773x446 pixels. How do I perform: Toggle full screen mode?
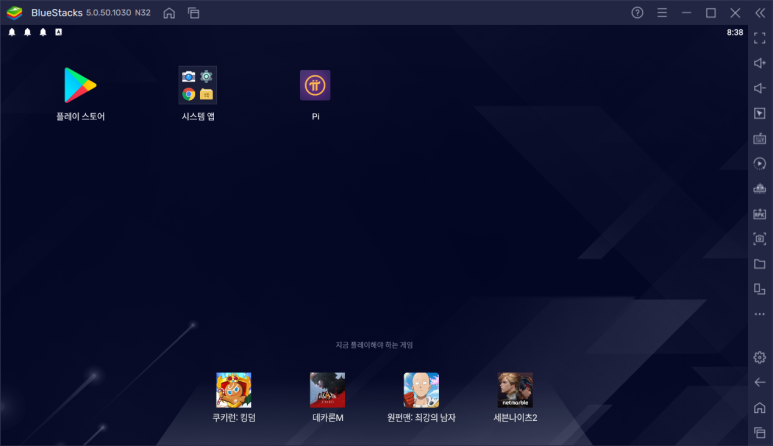pos(760,38)
